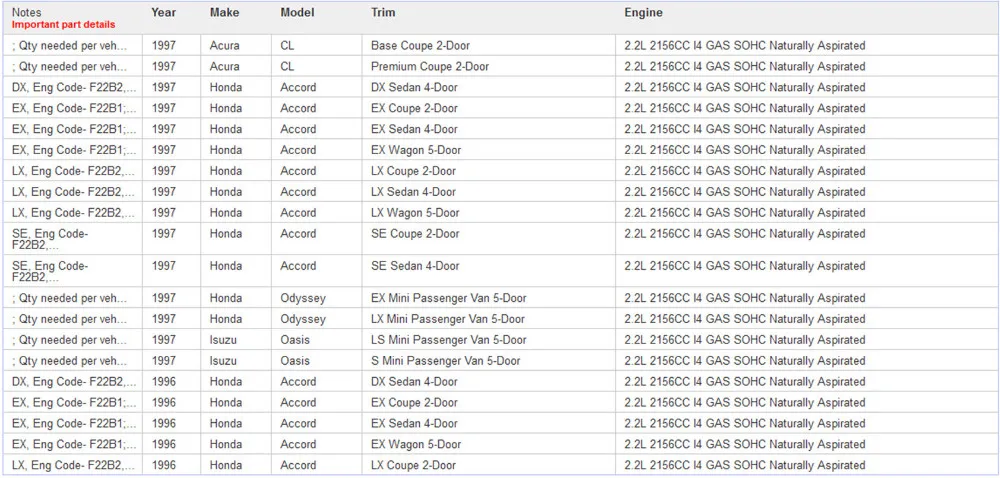Image resolution: width=1000 pixels, height=478 pixels.
Task: Click the Model column header
Action: (x=297, y=12)
